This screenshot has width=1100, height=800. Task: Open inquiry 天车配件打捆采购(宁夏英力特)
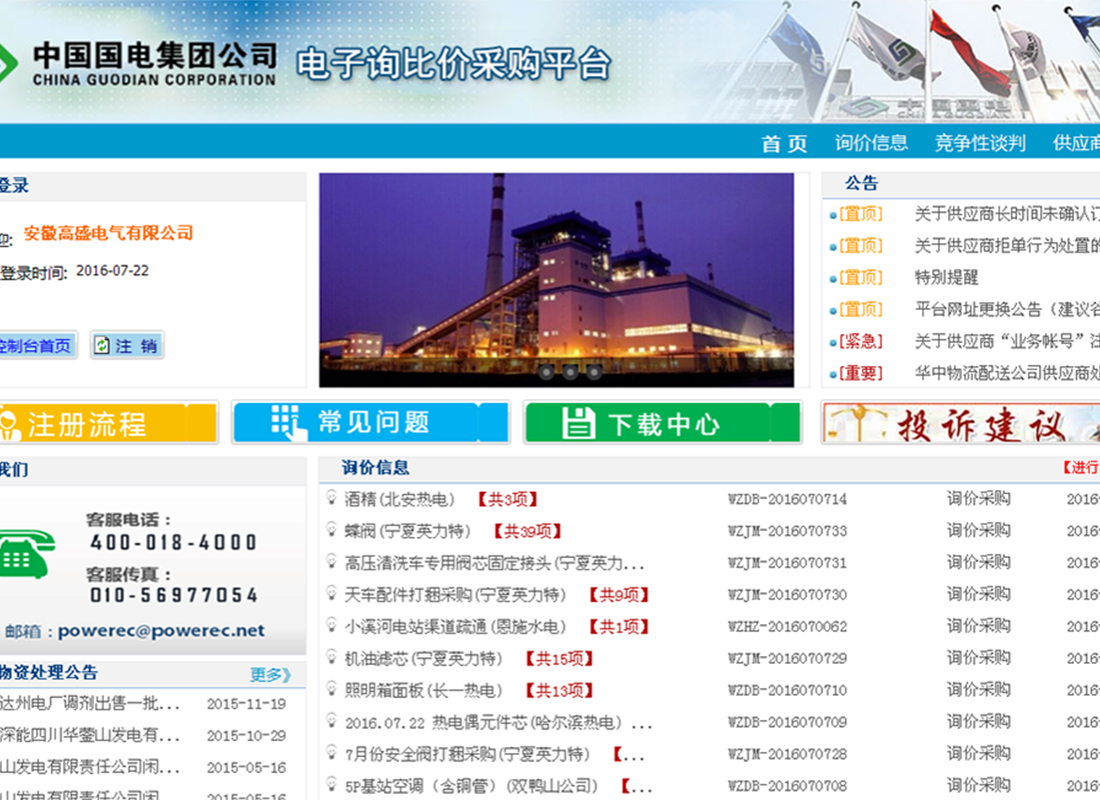(455, 595)
